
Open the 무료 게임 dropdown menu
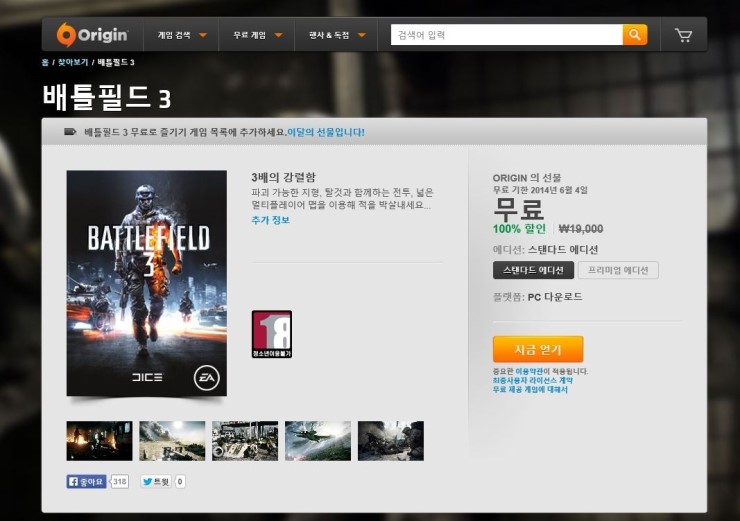click(257, 35)
